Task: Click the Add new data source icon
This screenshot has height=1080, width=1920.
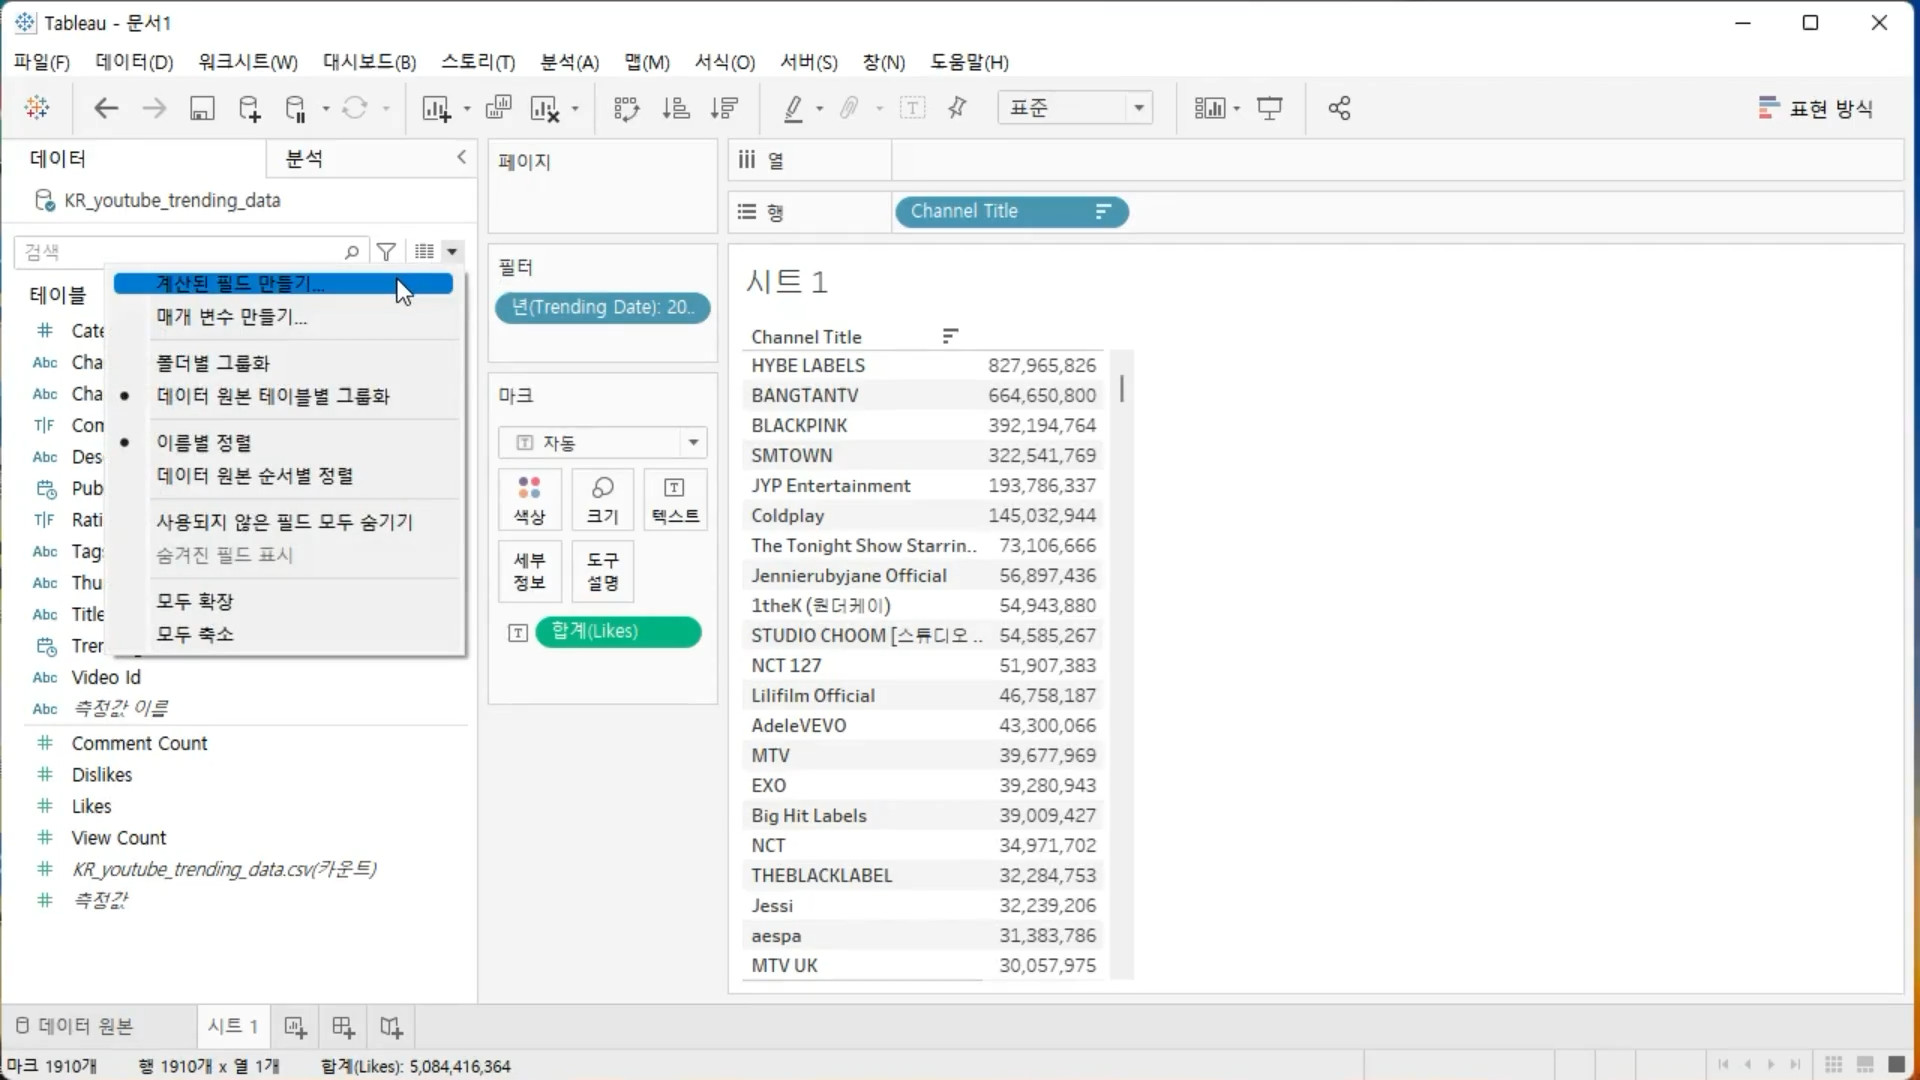Action: 249,108
